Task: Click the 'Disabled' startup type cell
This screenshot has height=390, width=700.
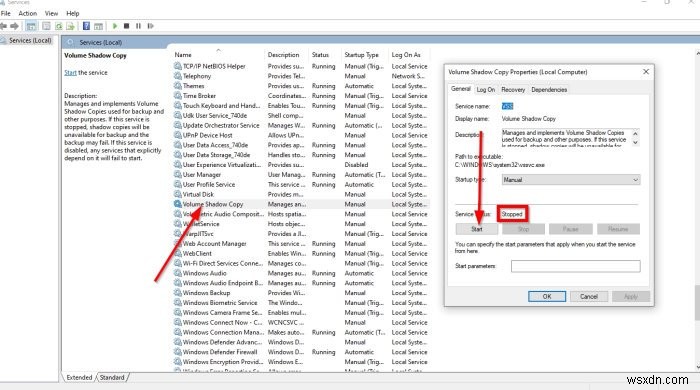Action: (356, 165)
